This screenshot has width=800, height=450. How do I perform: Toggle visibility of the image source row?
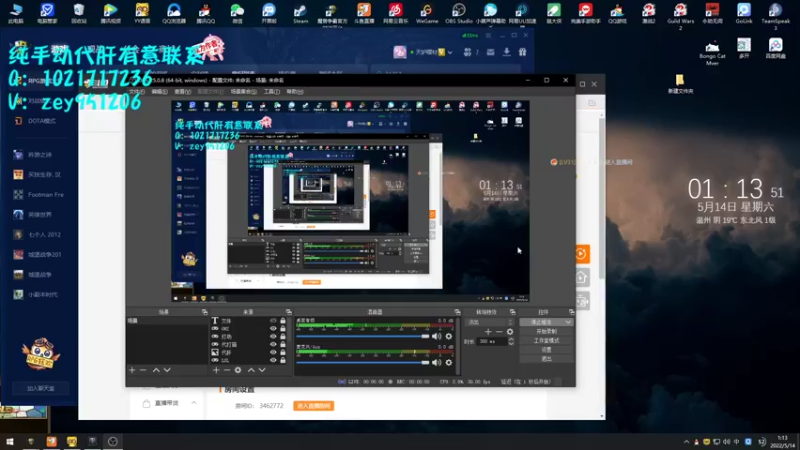273,352
